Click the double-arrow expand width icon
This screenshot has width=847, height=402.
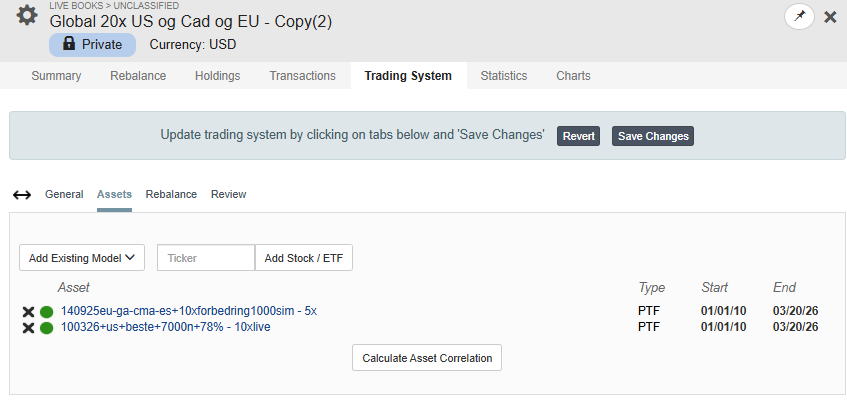pos(22,194)
